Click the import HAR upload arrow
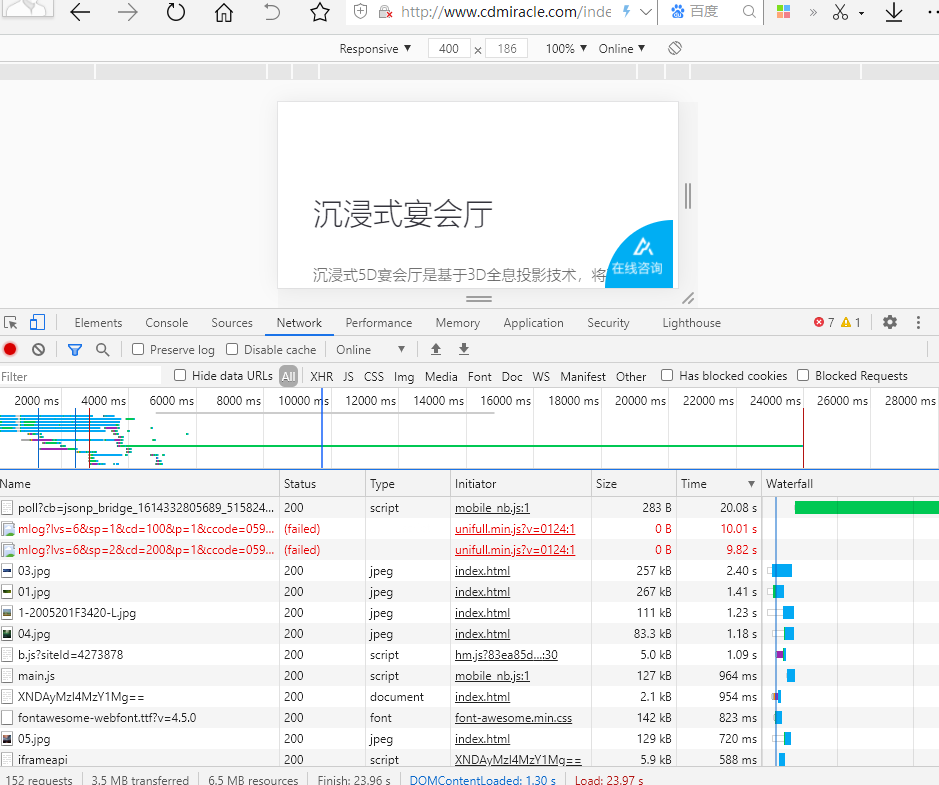This screenshot has height=785, width=939. click(x=436, y=349)
